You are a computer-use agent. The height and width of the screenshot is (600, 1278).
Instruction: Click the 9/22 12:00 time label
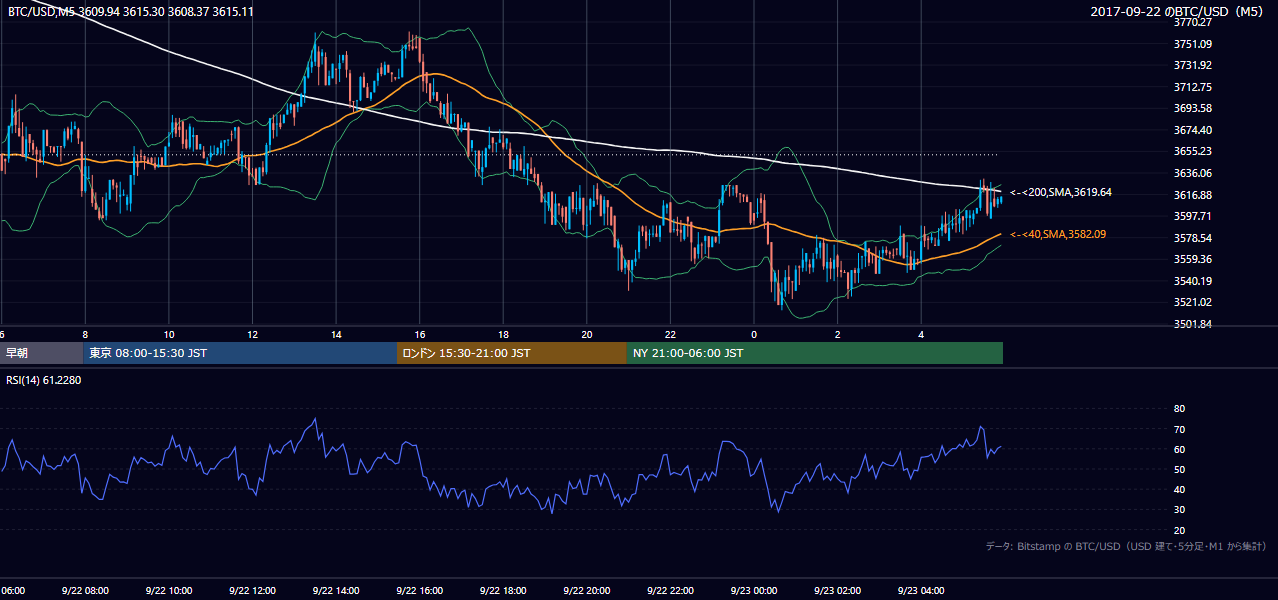252,591
